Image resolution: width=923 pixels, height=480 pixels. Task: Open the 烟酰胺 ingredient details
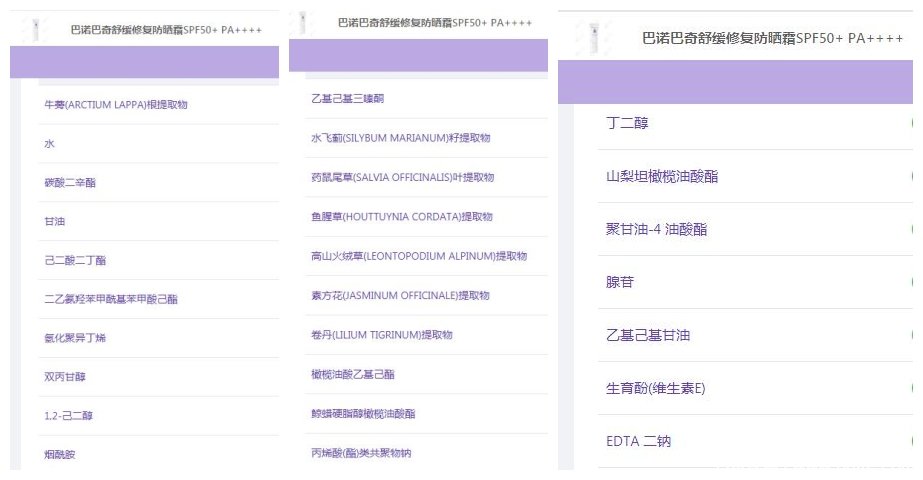click(60, 454)
